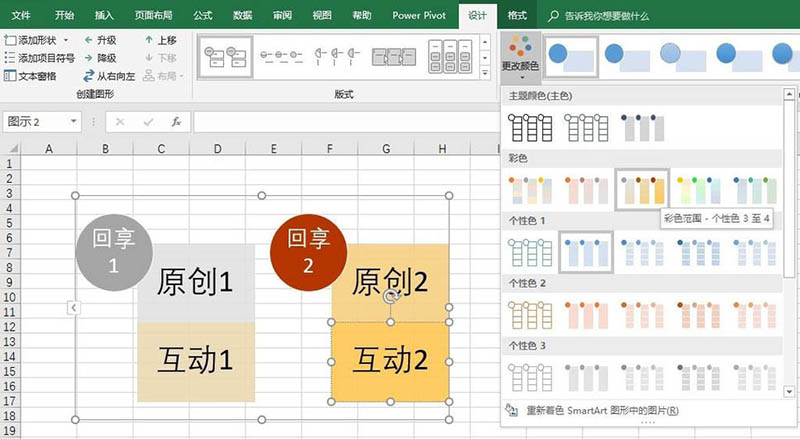Toggle the 文本窗格 text pane
Image resolution: width=800 pixels, height=439 pixels.
pyautogui.click(x=30, y=76)
